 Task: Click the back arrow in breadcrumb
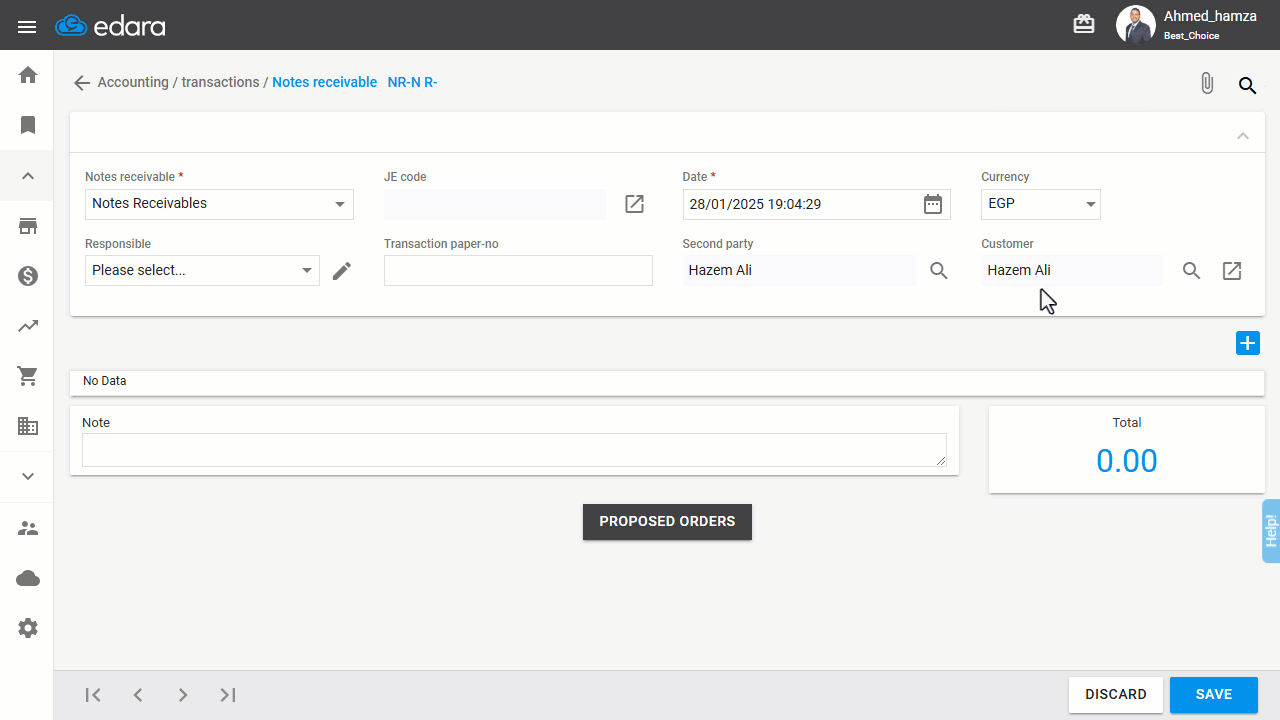[82, 83]
